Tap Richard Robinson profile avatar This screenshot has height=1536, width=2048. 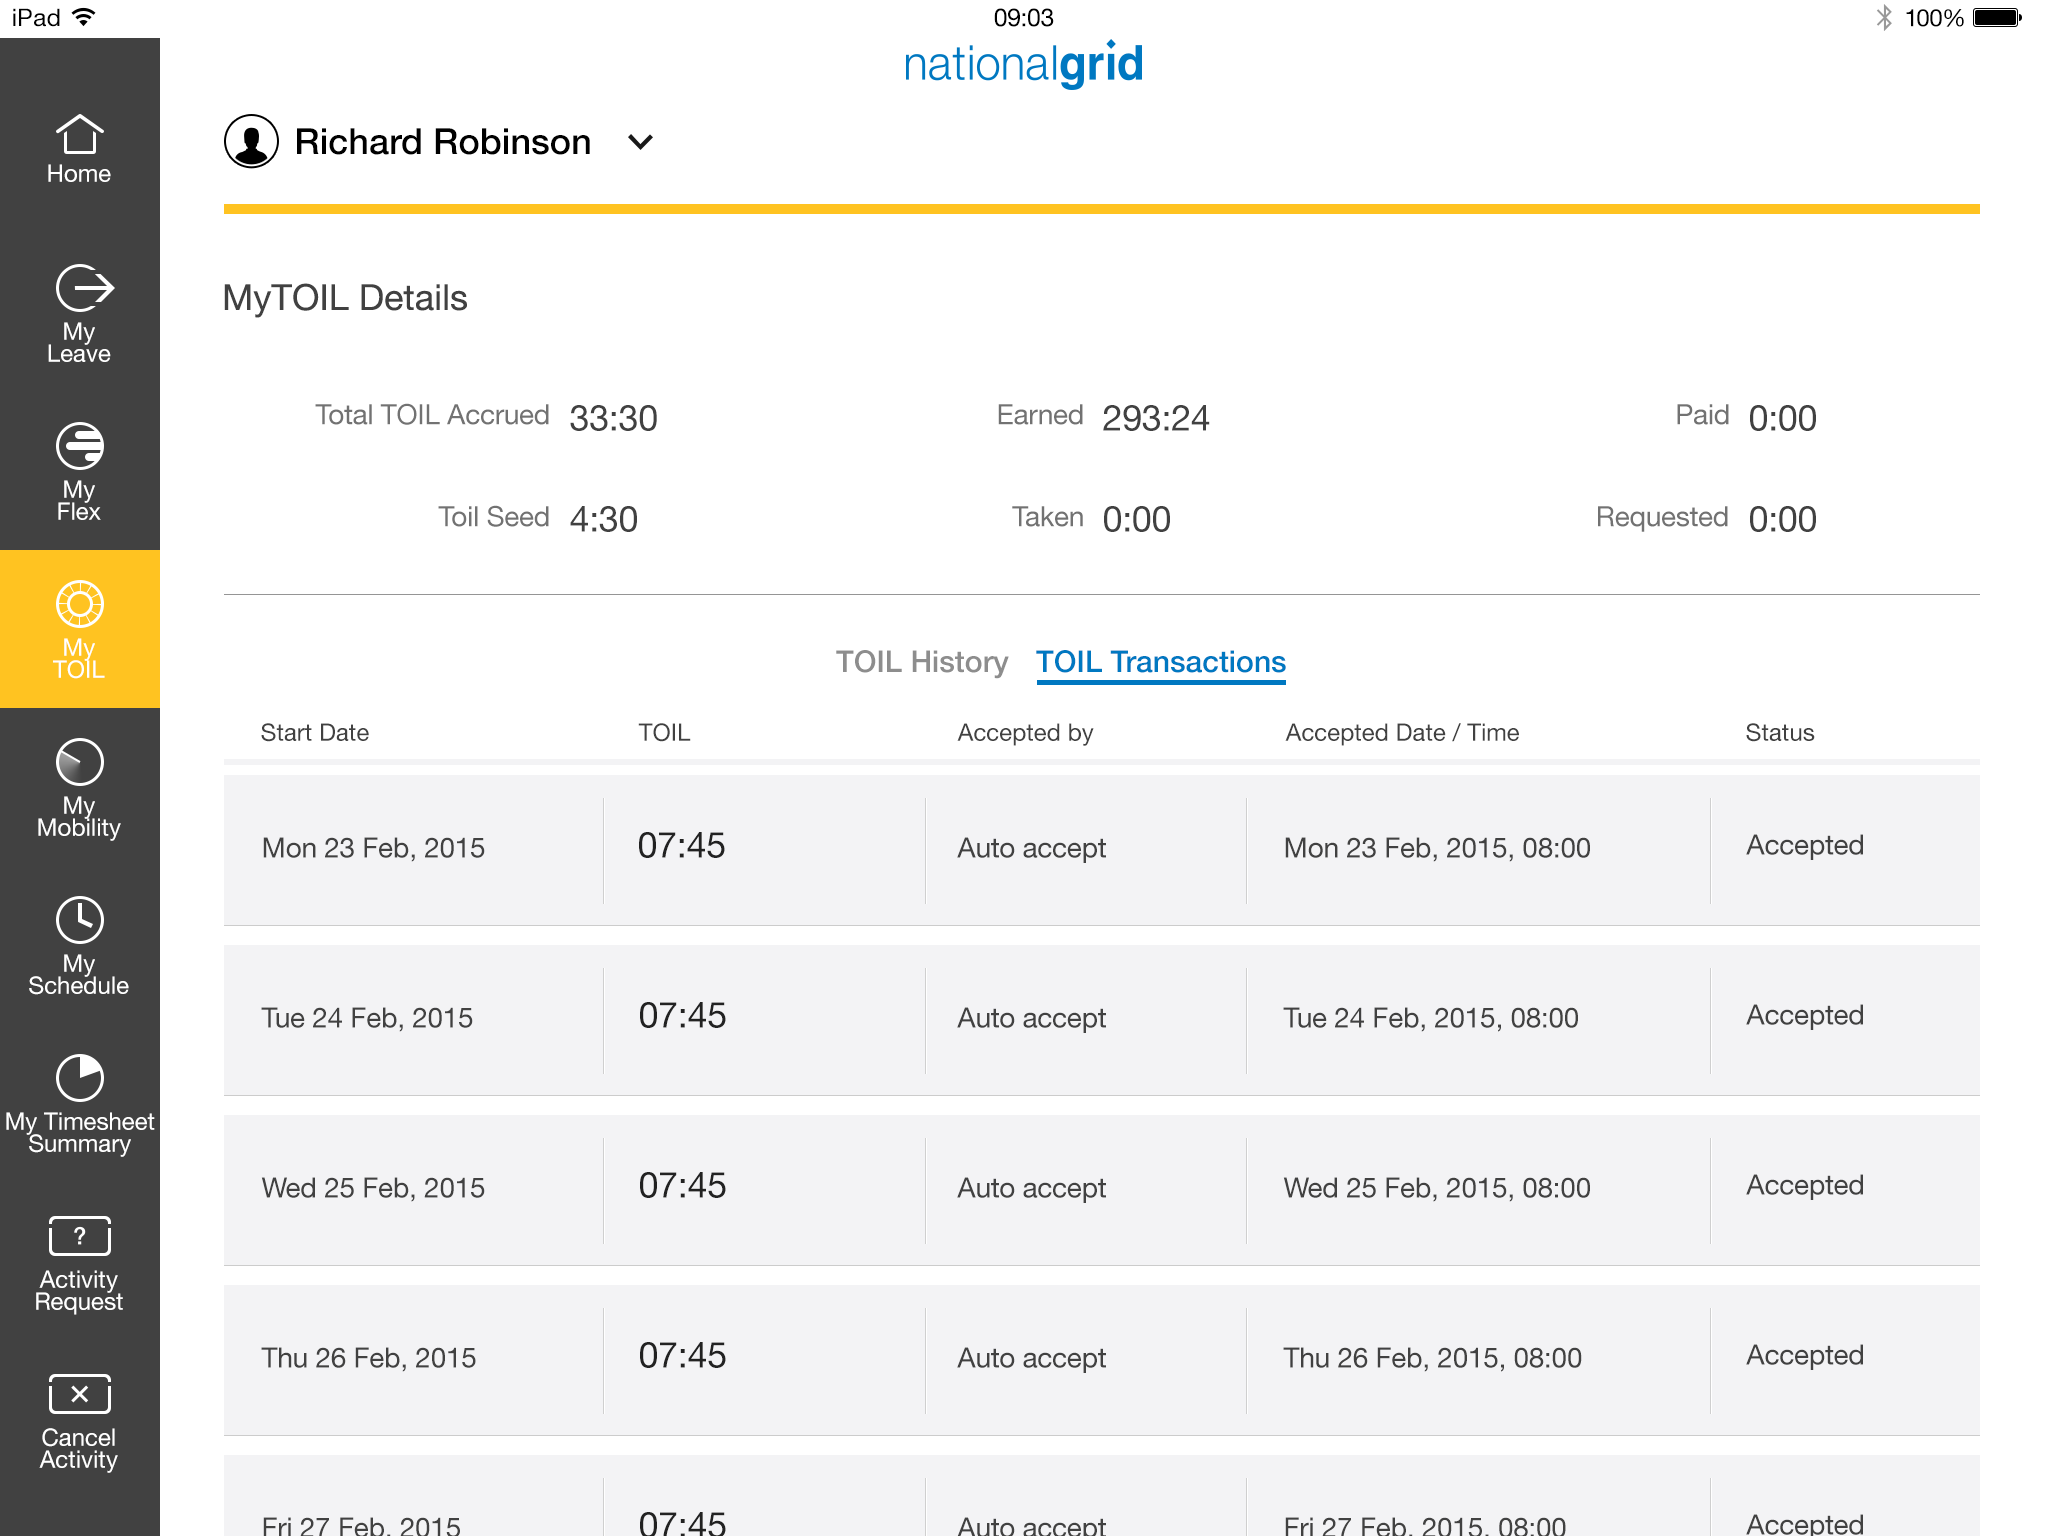pyautogui.click(x=251, y=142)
